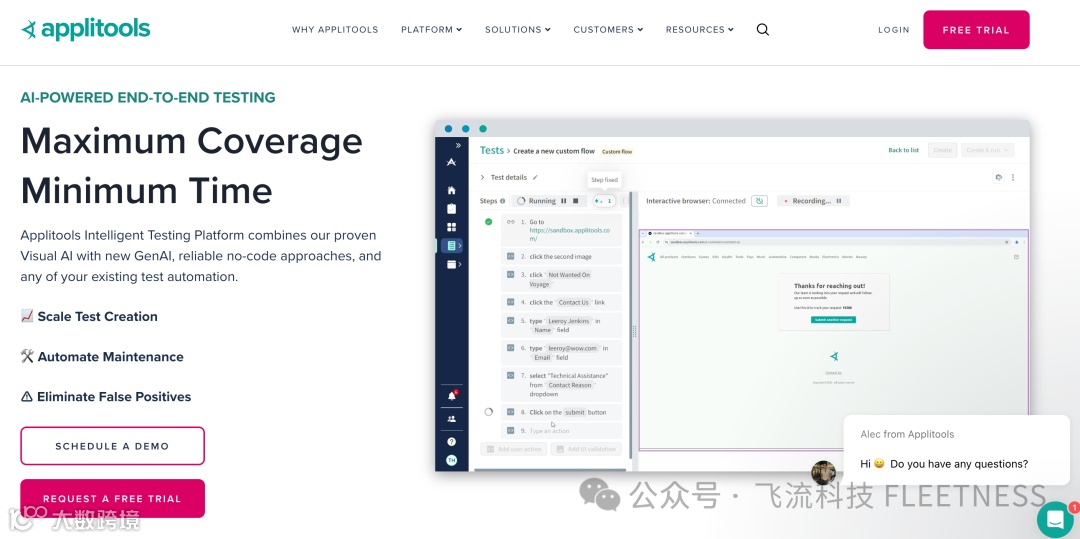Click Schedule a Demo button
Screen dimensions: 1080x539
tap(112, 446)
